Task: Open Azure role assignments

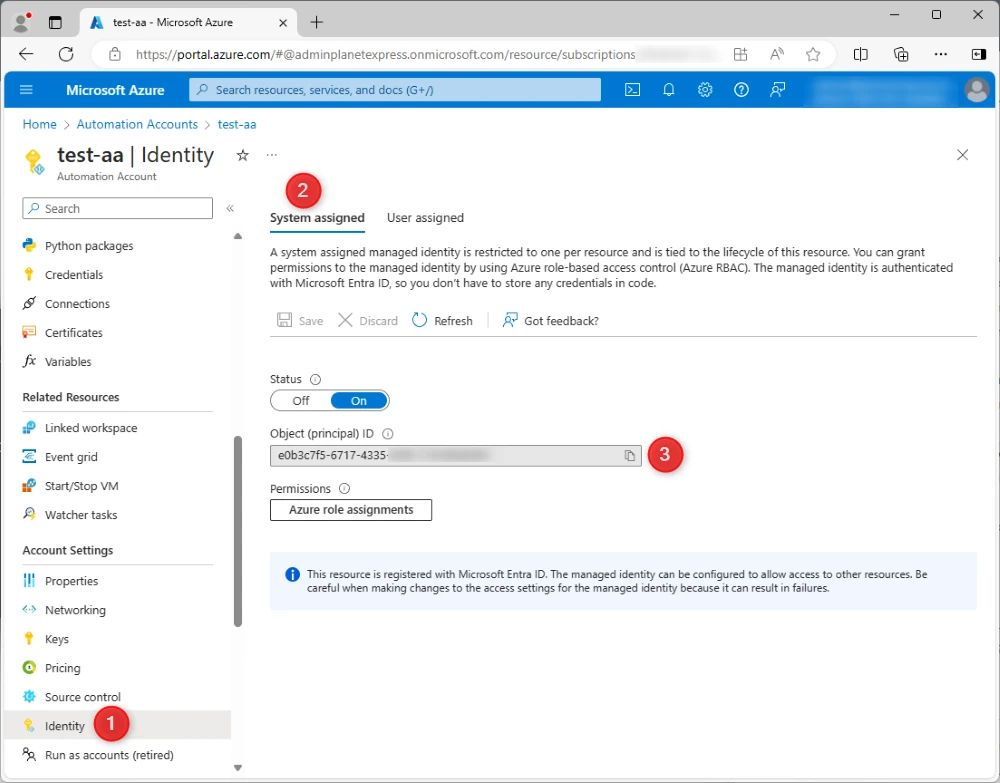Action: click(351, 510)
